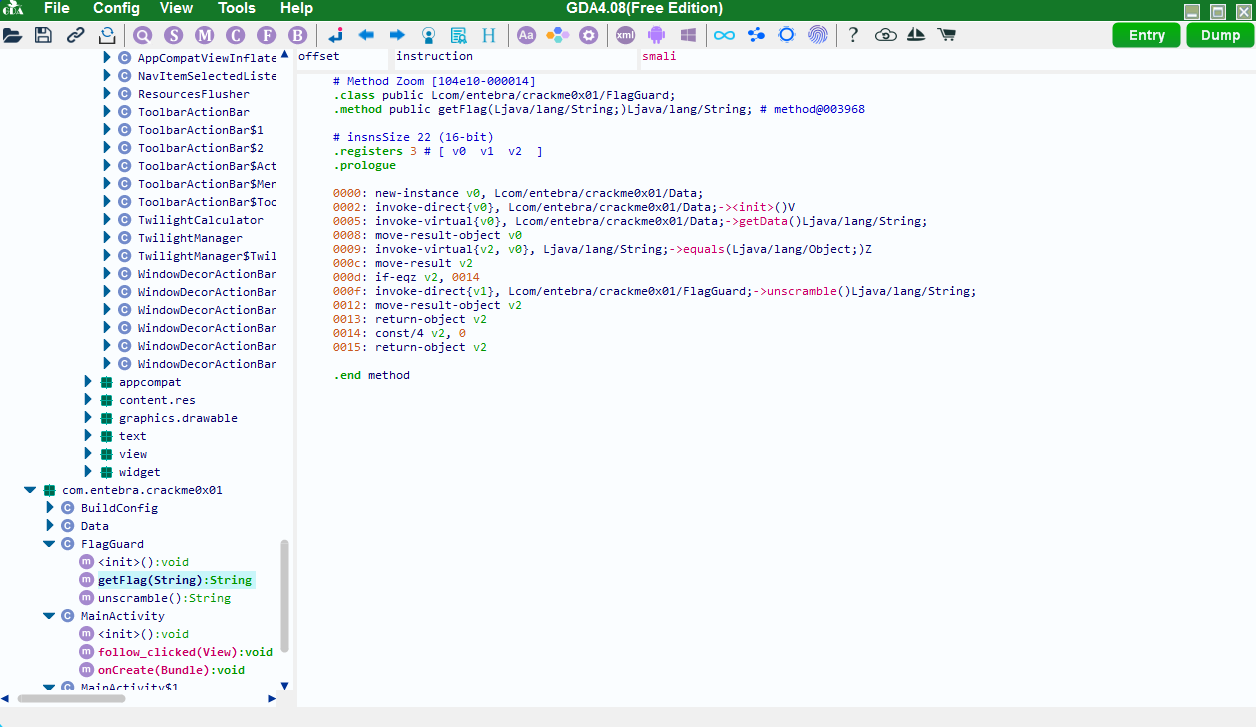Open the Tools menu
The image size is (1256, 727).
coord(237,9)
